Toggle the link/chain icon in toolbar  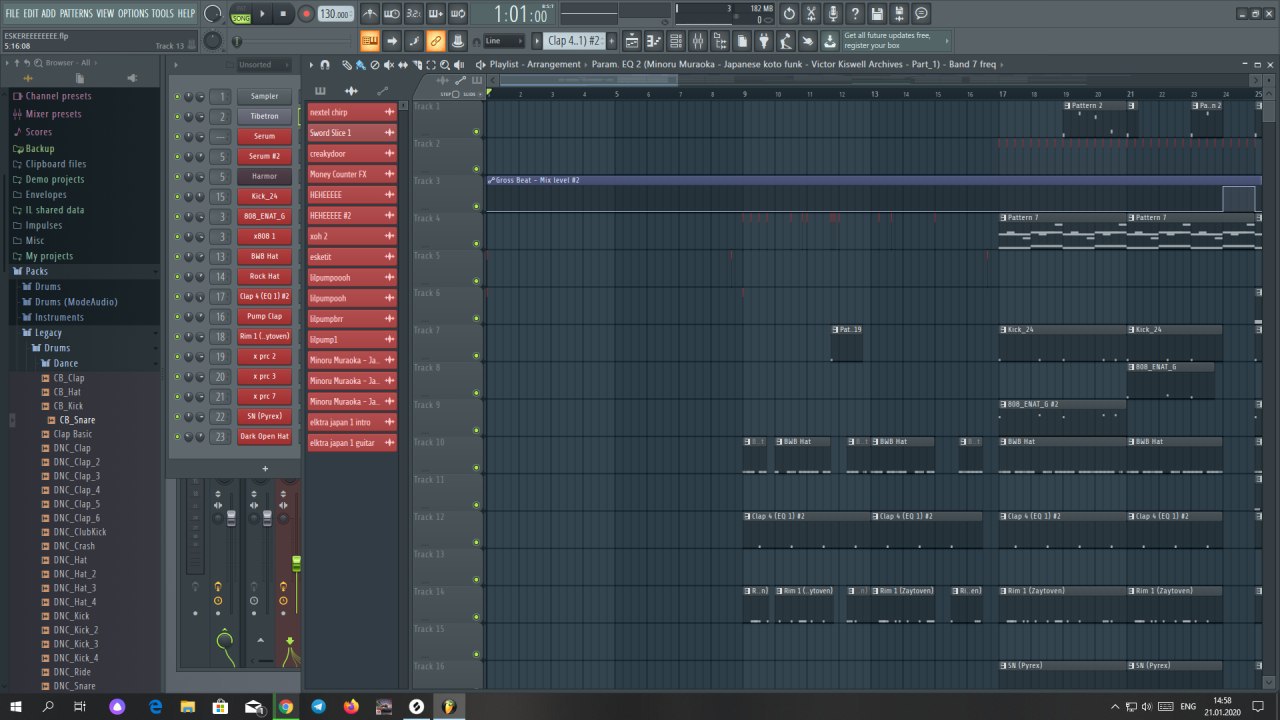pos(435,41)
